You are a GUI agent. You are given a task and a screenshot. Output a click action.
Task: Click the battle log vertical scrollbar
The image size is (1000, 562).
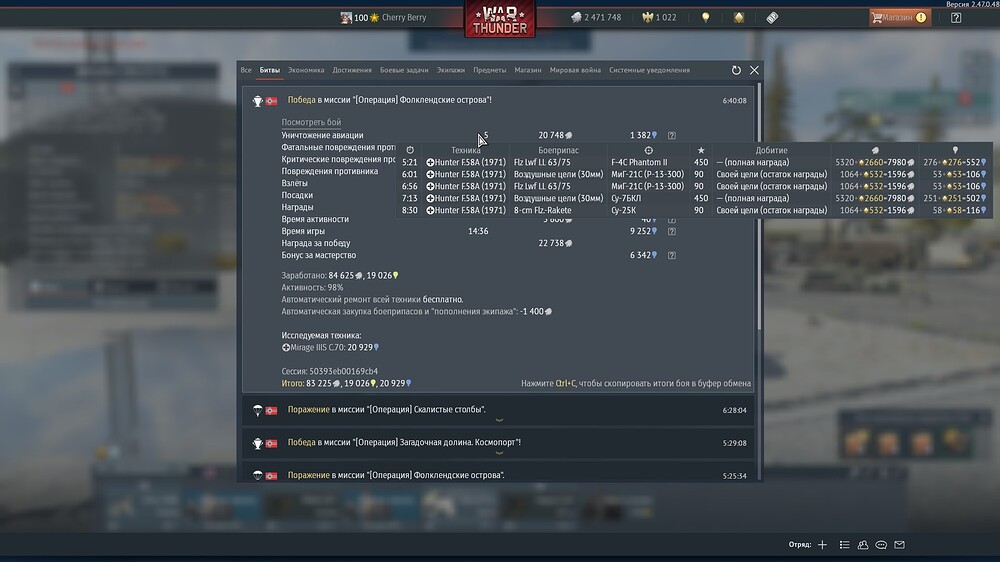[758, 207]
